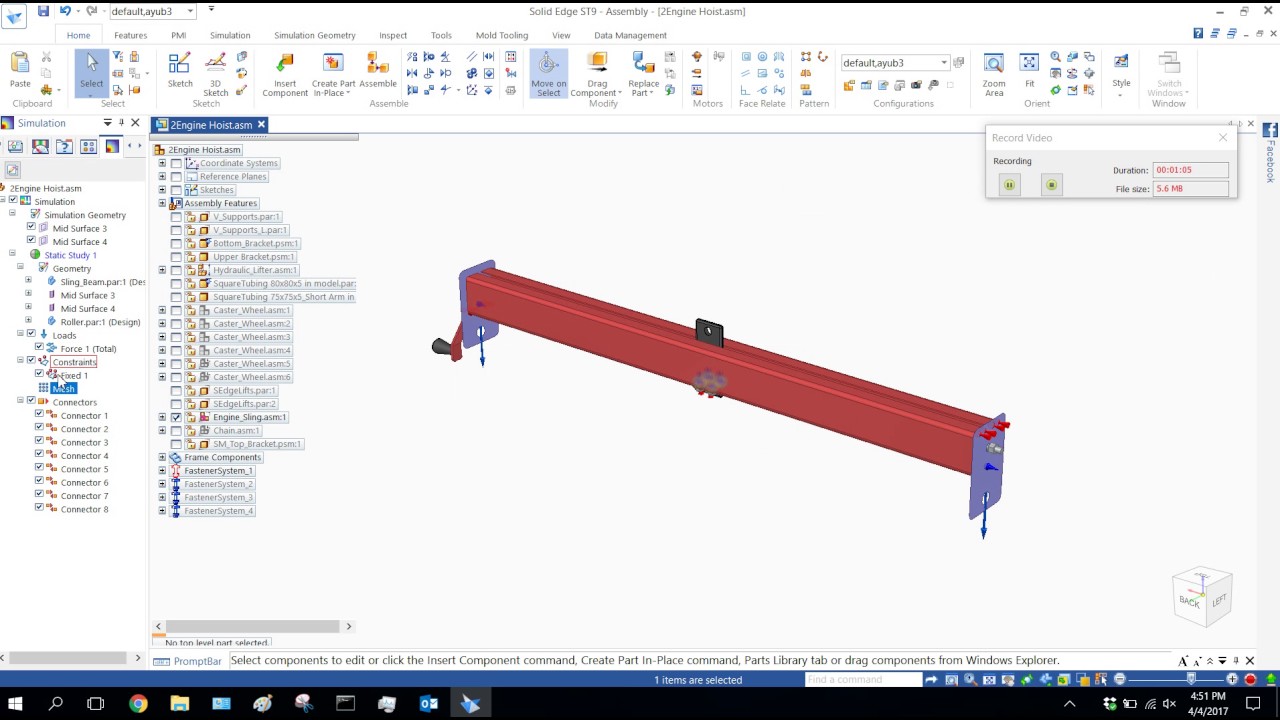Open the Inspect ribbon tab
Screen dimensions: 1280x720
tap(393, 35)
